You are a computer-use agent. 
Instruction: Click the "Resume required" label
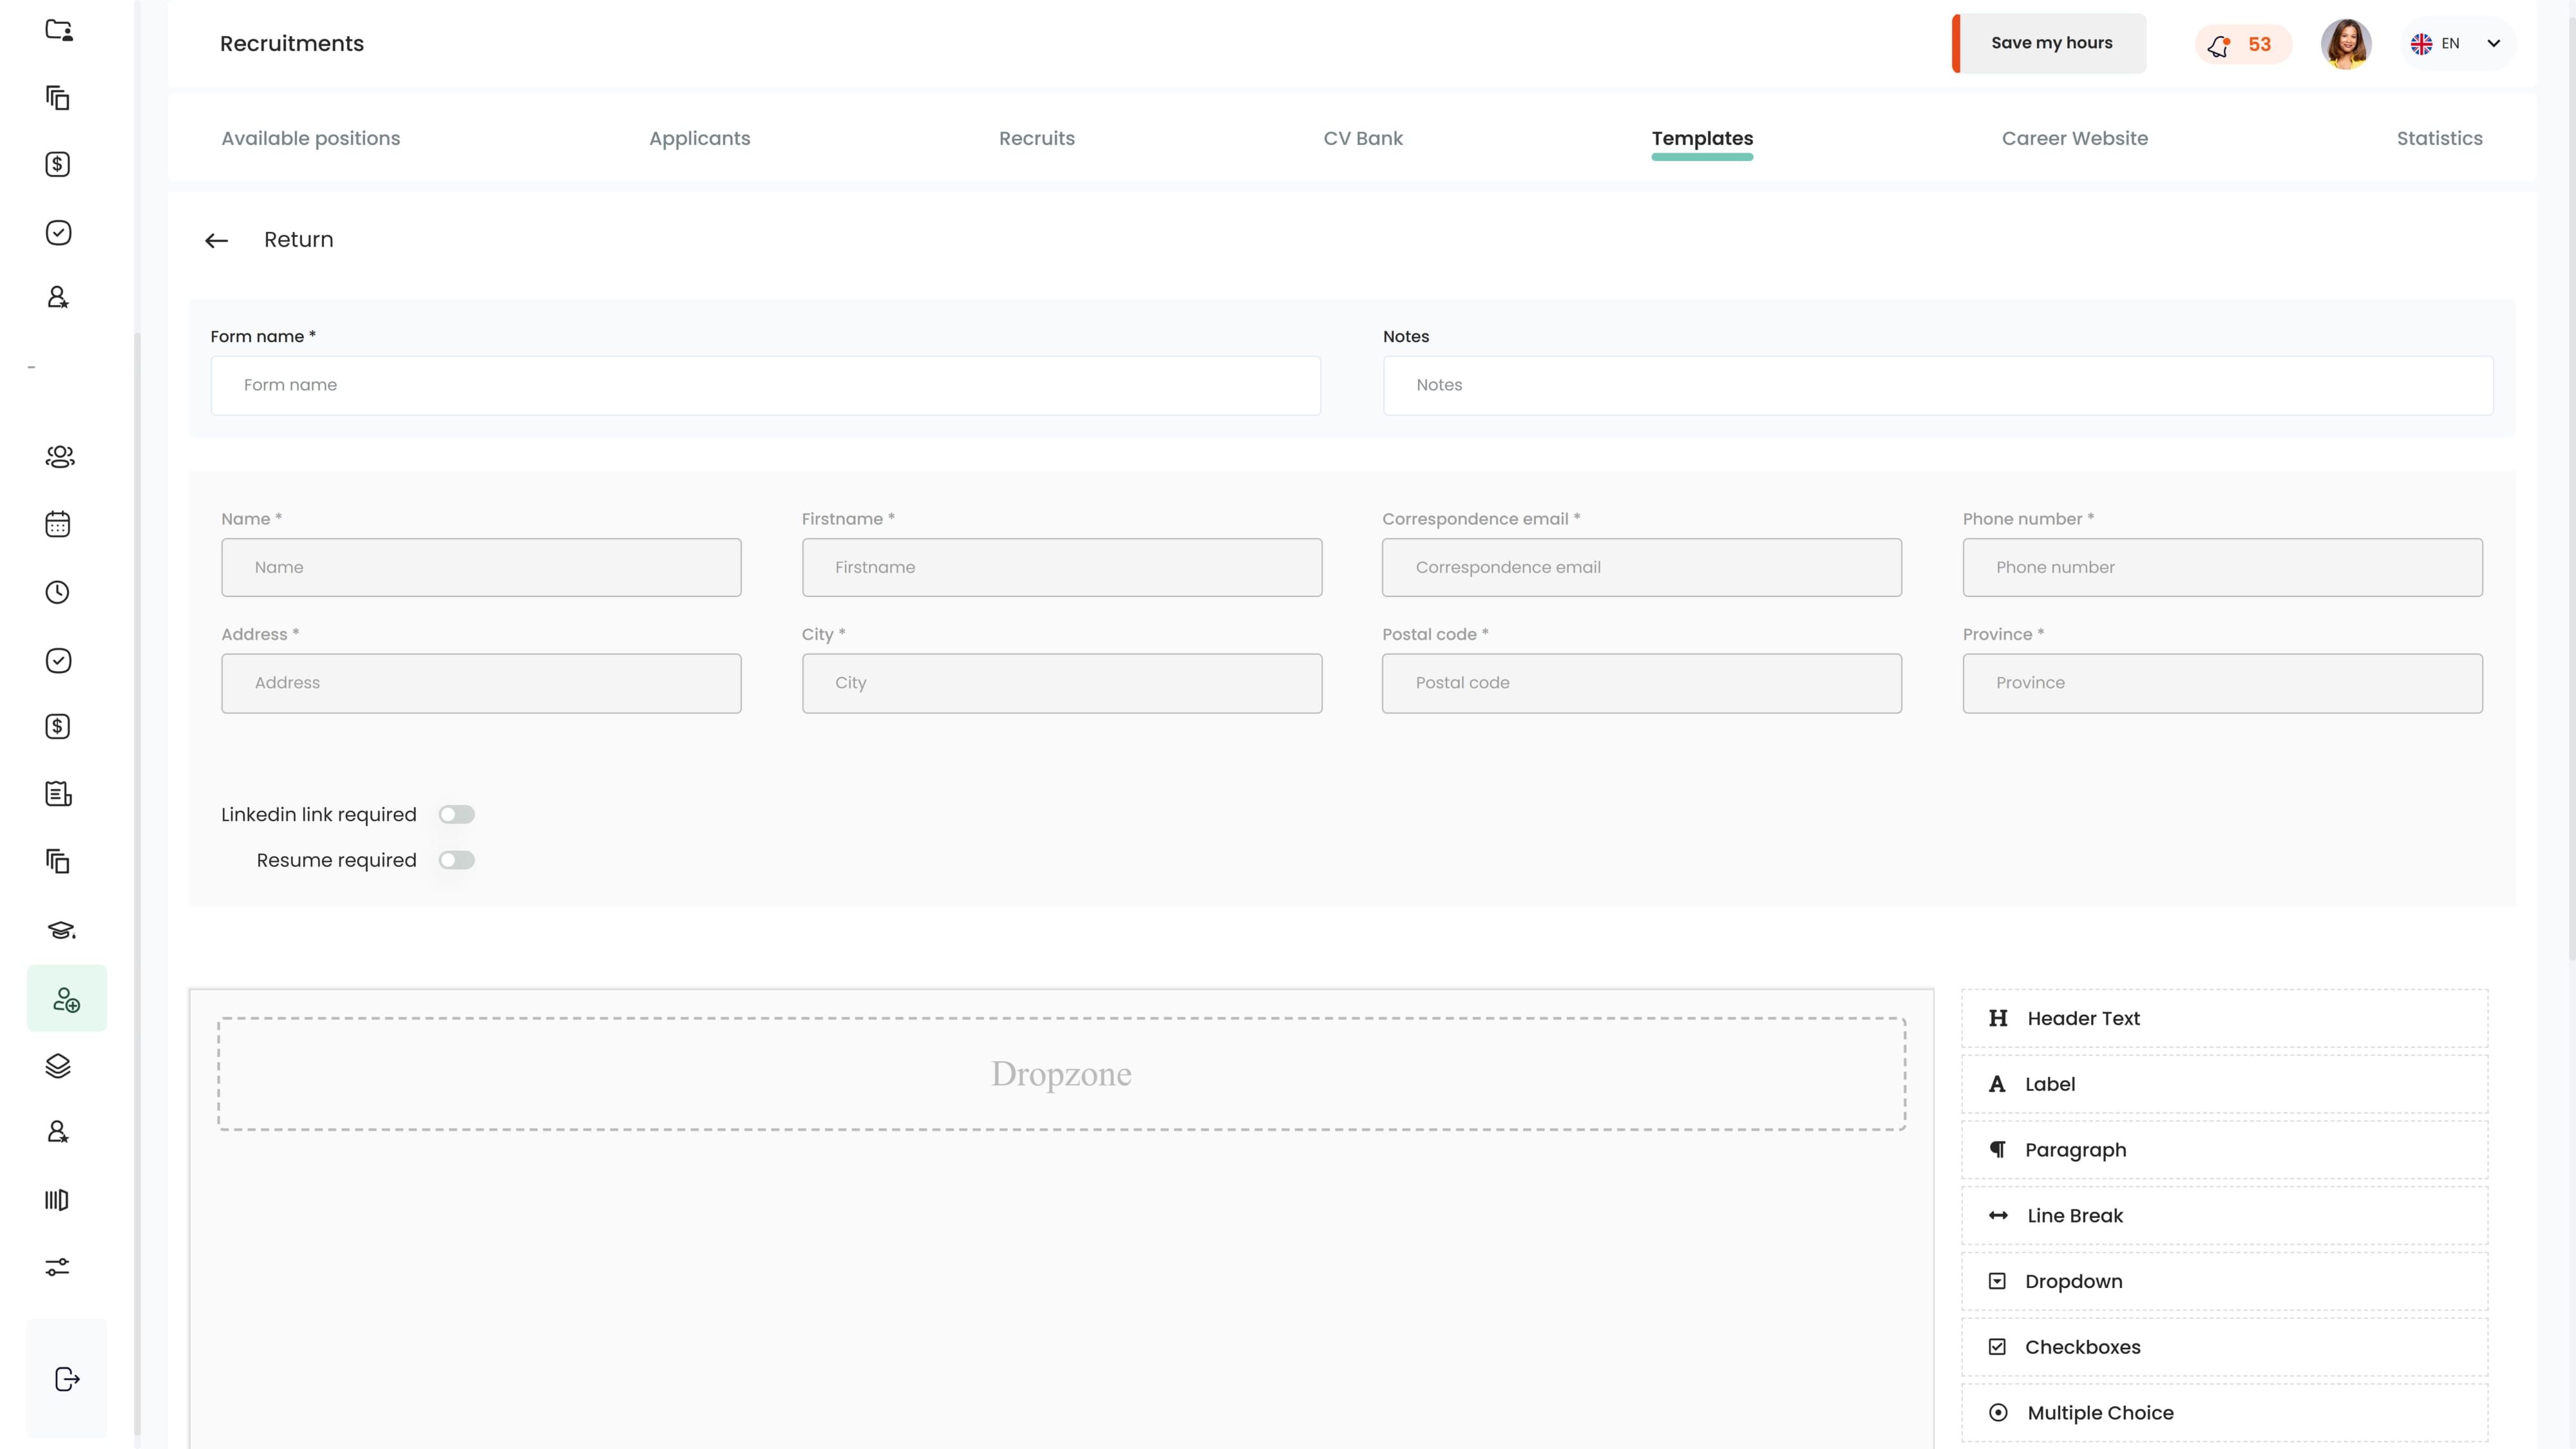pos(336,860)
